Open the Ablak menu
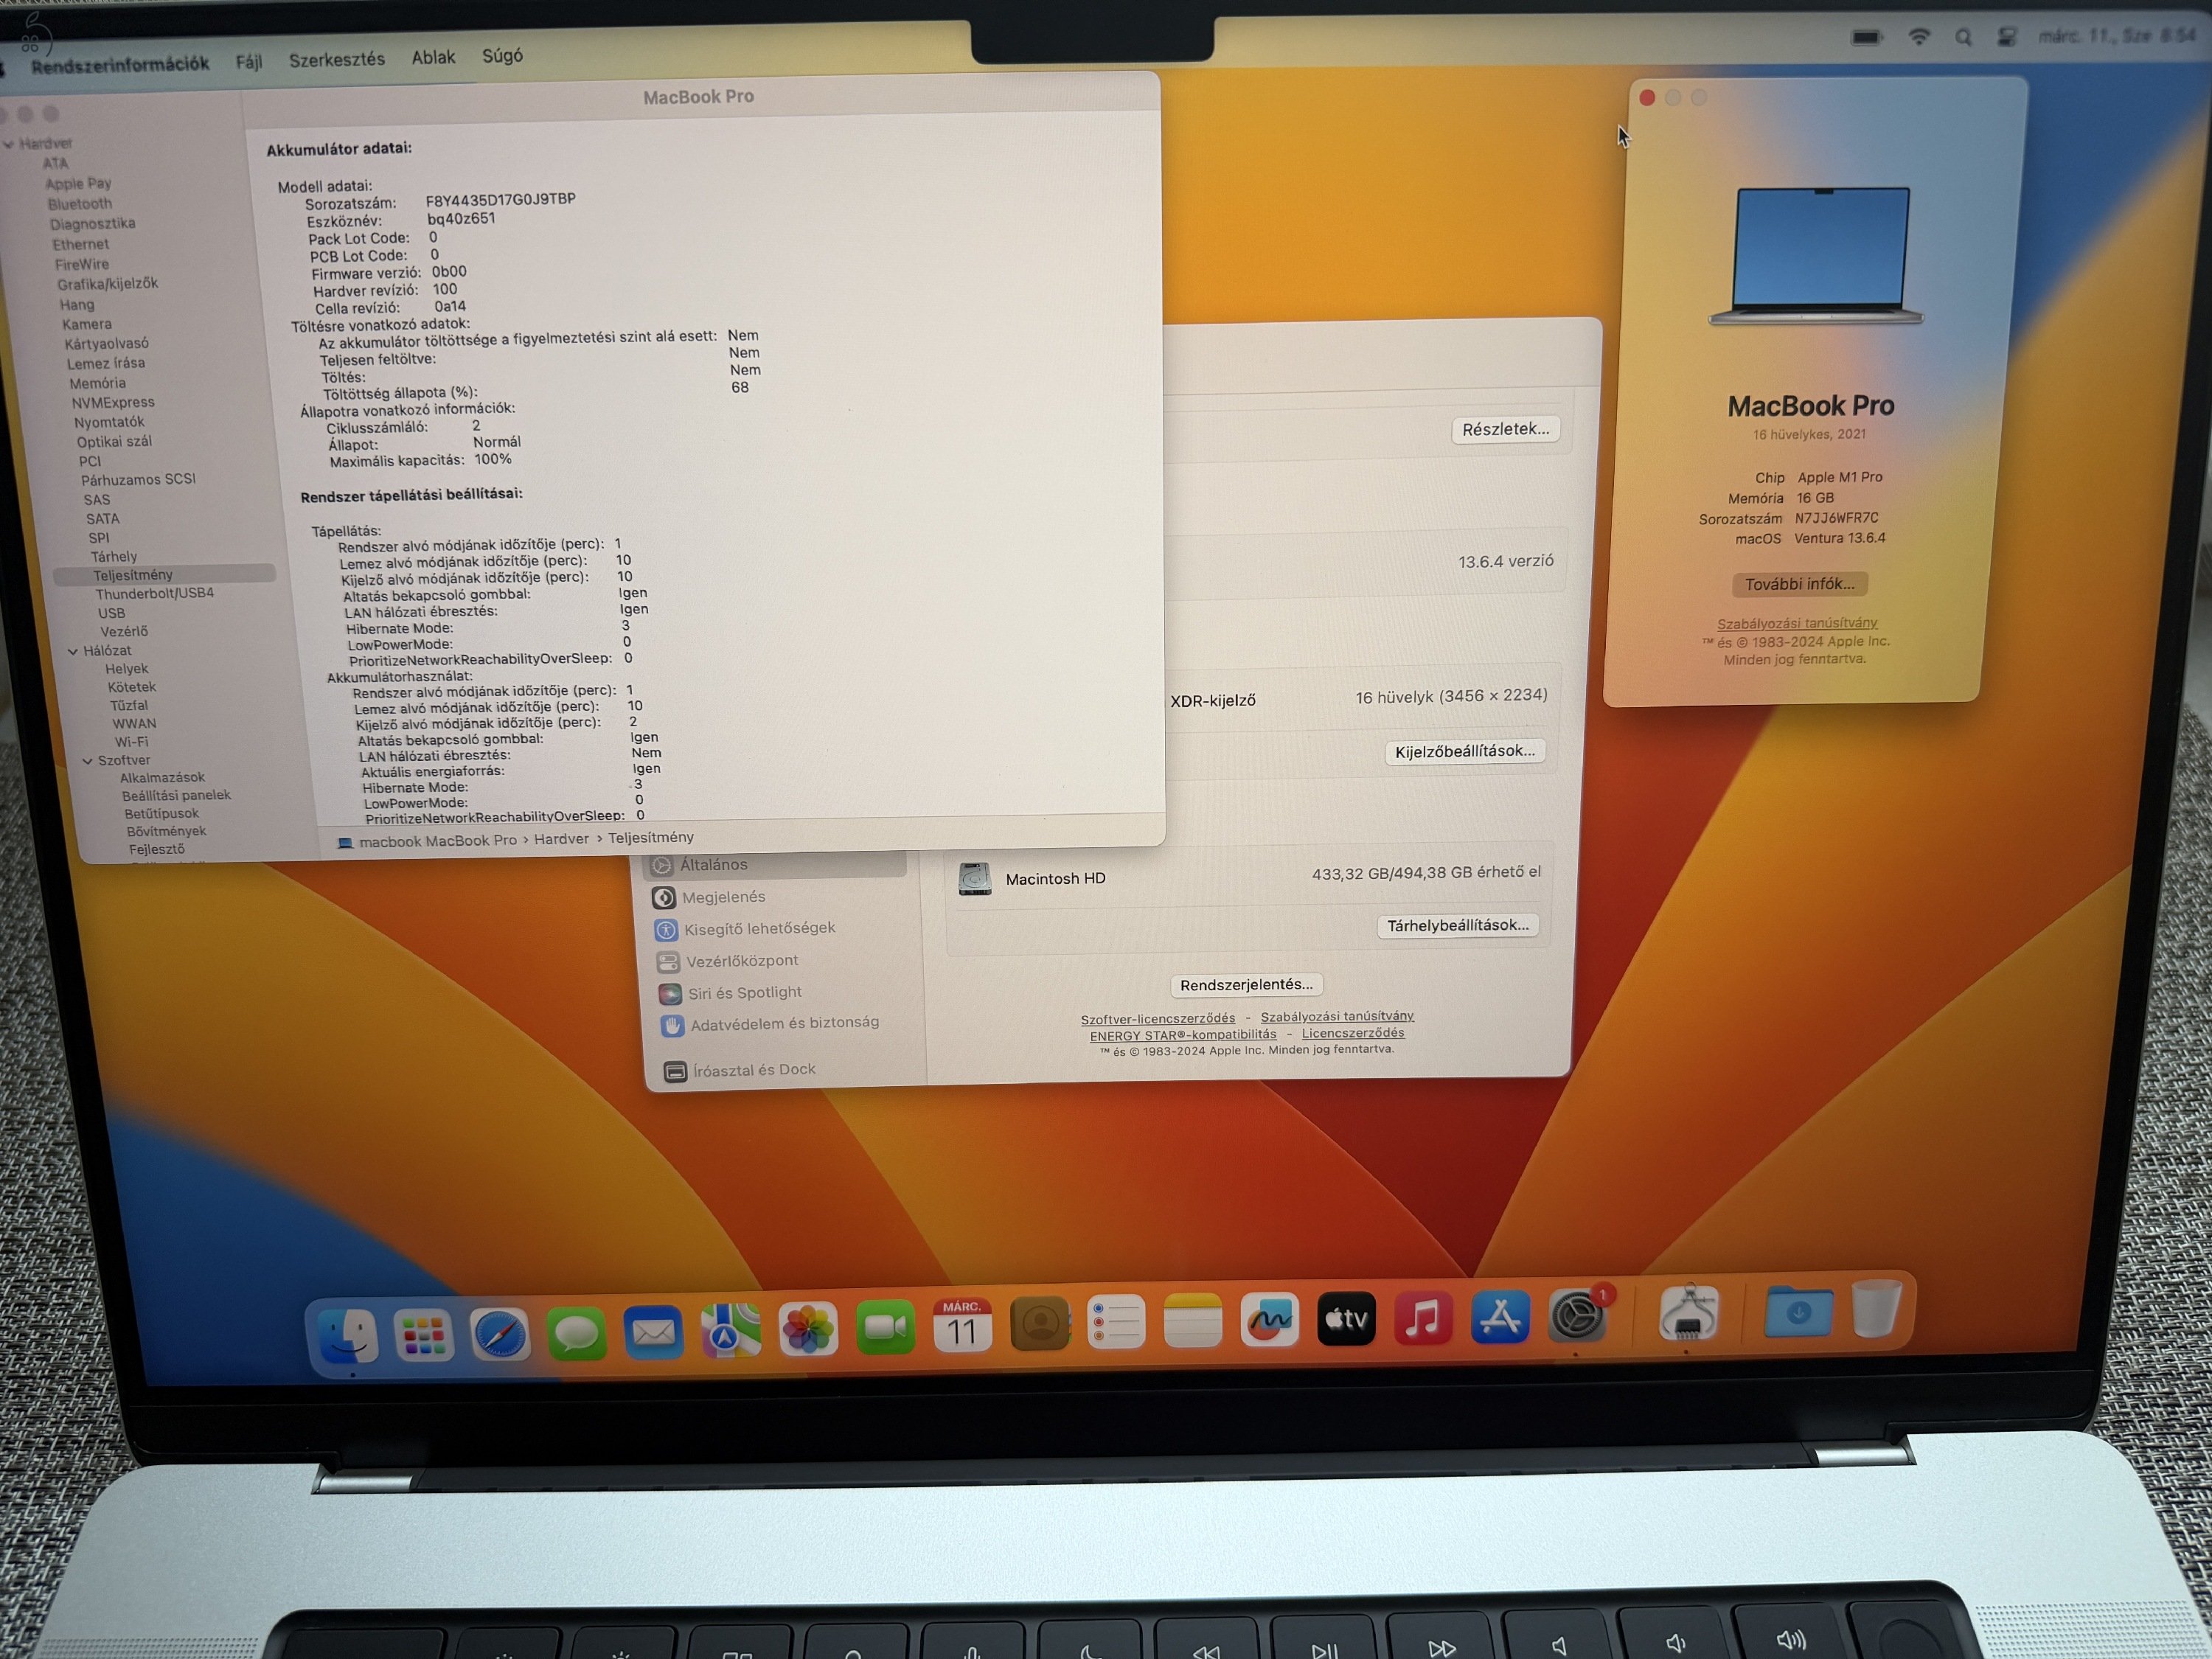 433,58
